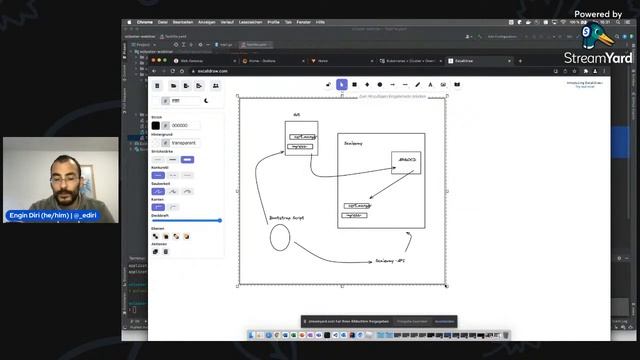This screenshot has height=360, width=640.
Task: Click the reset canvas trash icon
Action: click(157, 86)
